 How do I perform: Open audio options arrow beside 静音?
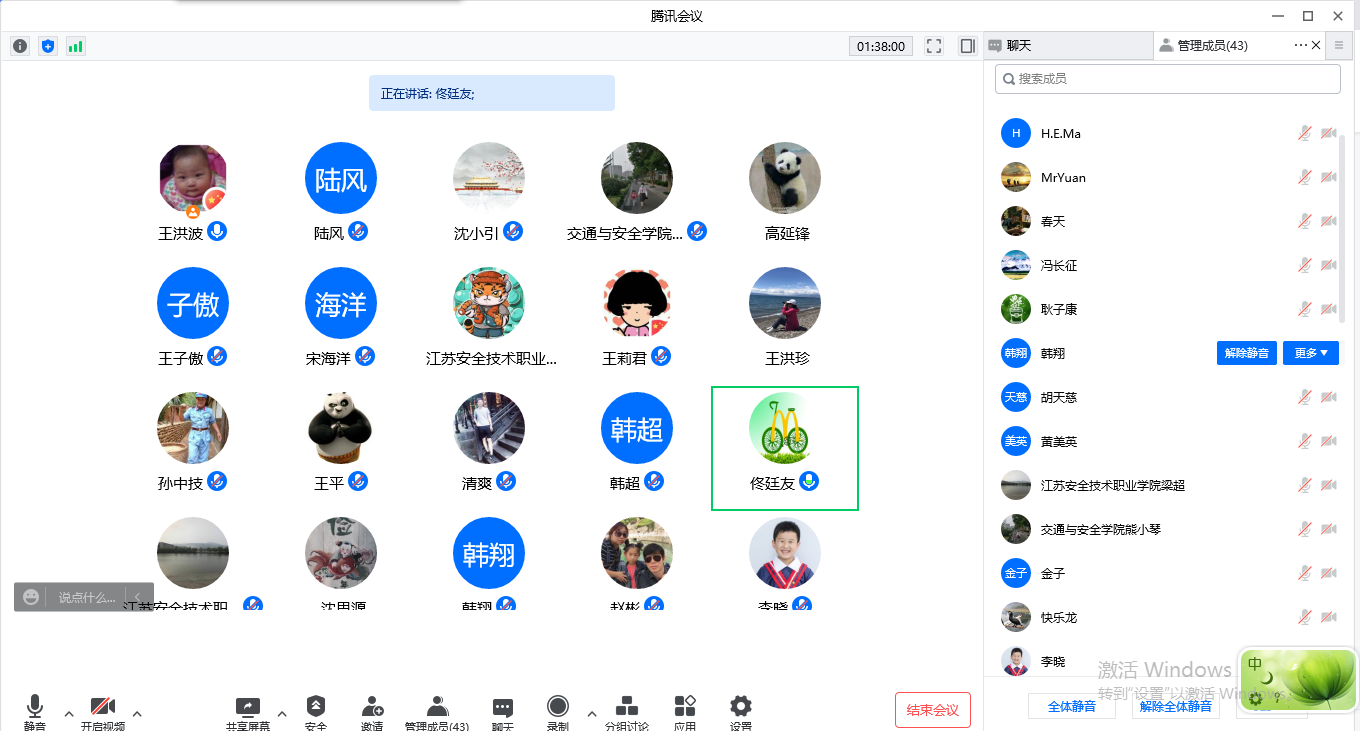tap(69, 714)
